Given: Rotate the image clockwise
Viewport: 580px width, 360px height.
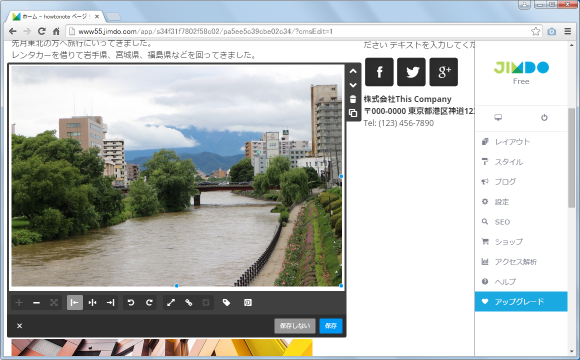Looking at the screenshot, I should tap(149, 303).
